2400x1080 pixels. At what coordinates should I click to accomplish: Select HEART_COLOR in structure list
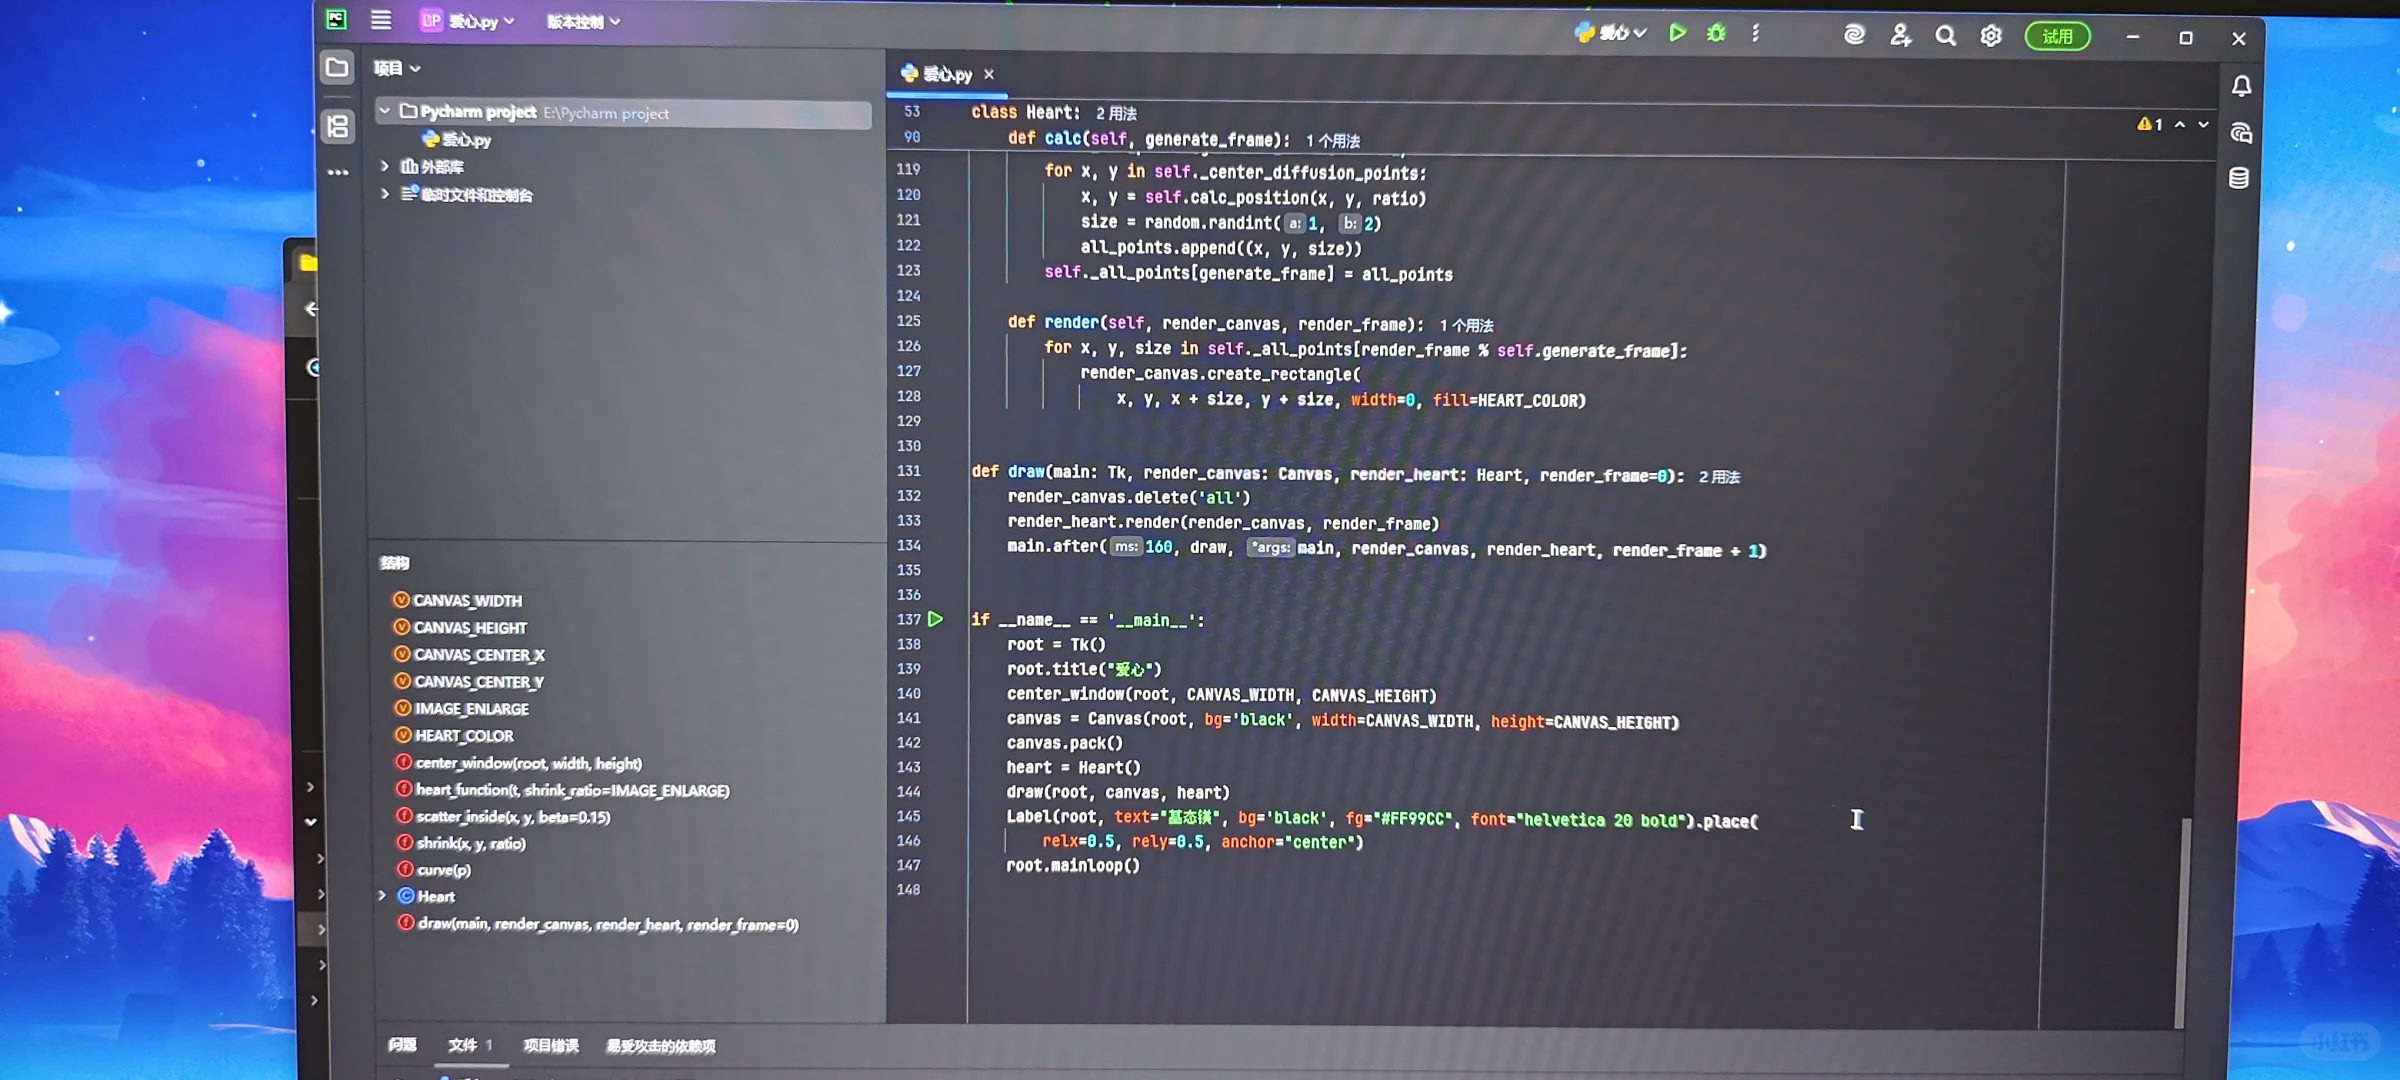[464, 735]
